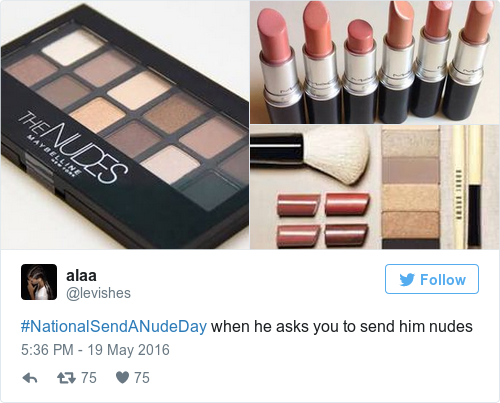
Task: Open the MAC lipsticks photo
Action: click(375, 62)
